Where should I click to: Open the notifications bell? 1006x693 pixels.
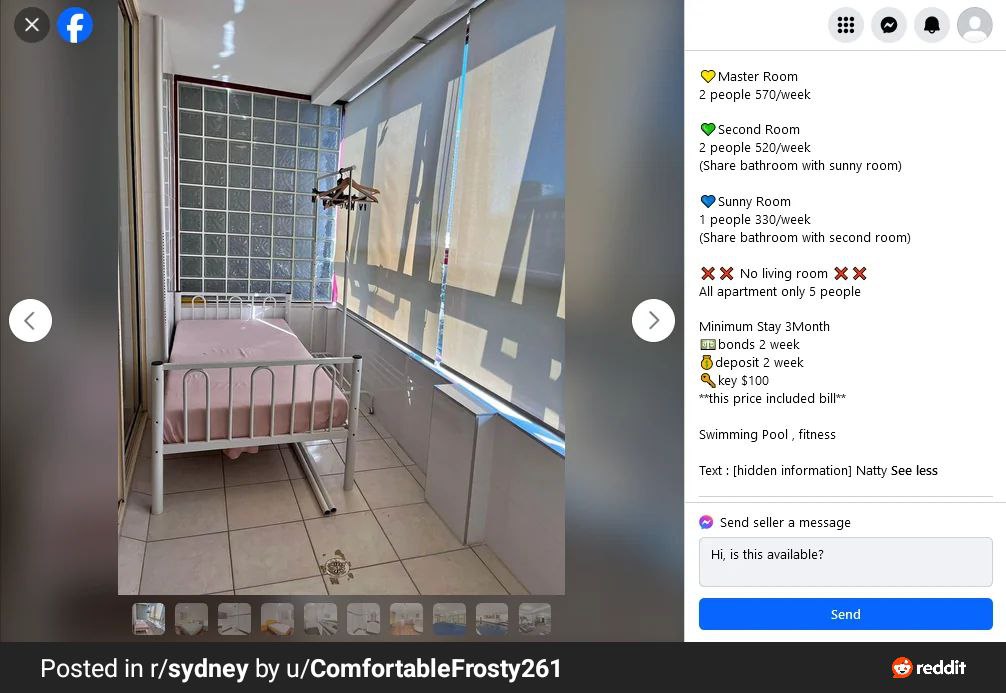point(932,25)
